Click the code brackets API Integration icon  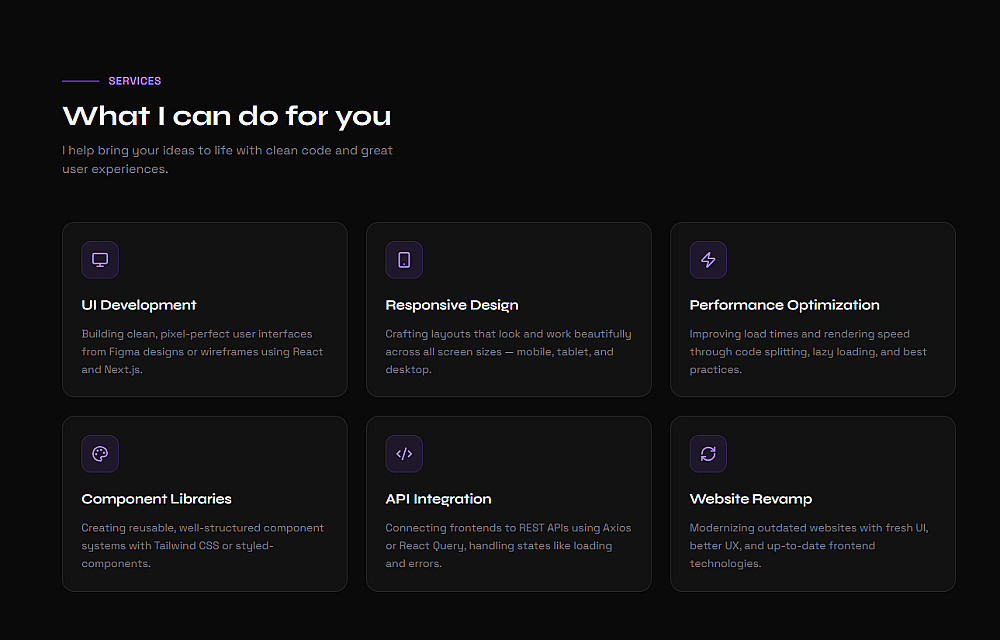[404, 454]
